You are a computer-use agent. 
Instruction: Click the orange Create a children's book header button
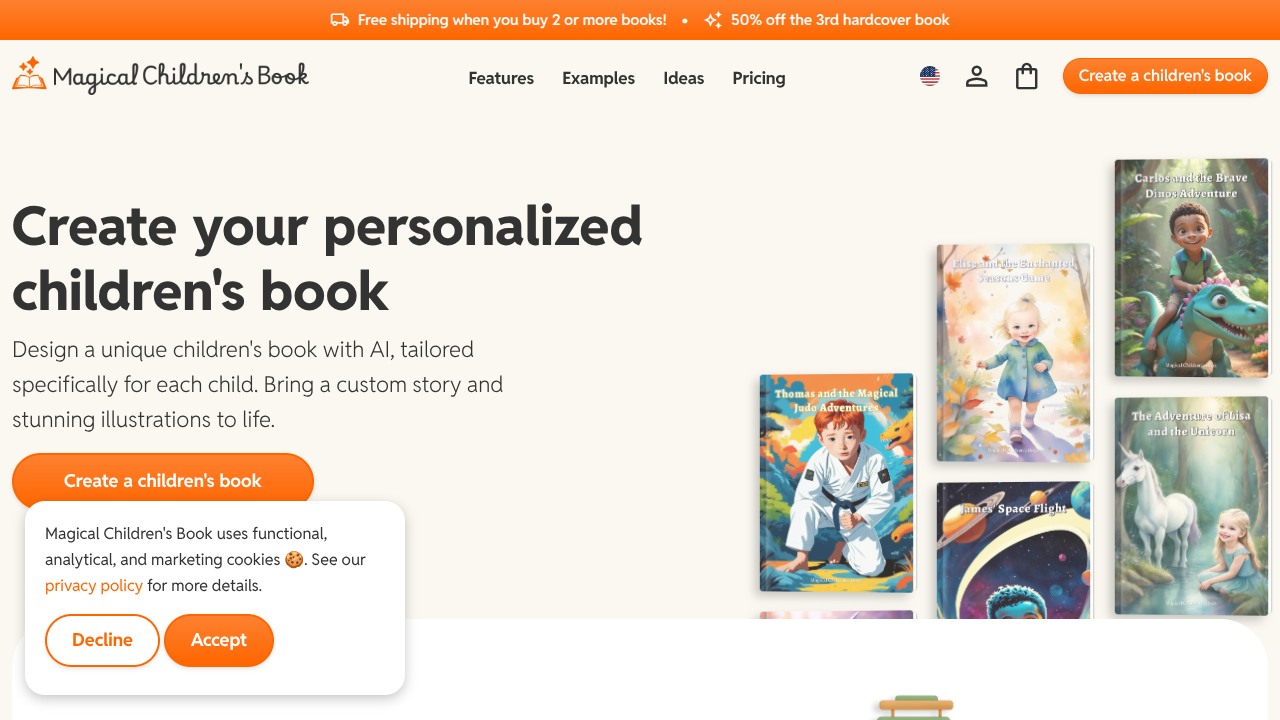[x=1164, y=75]
